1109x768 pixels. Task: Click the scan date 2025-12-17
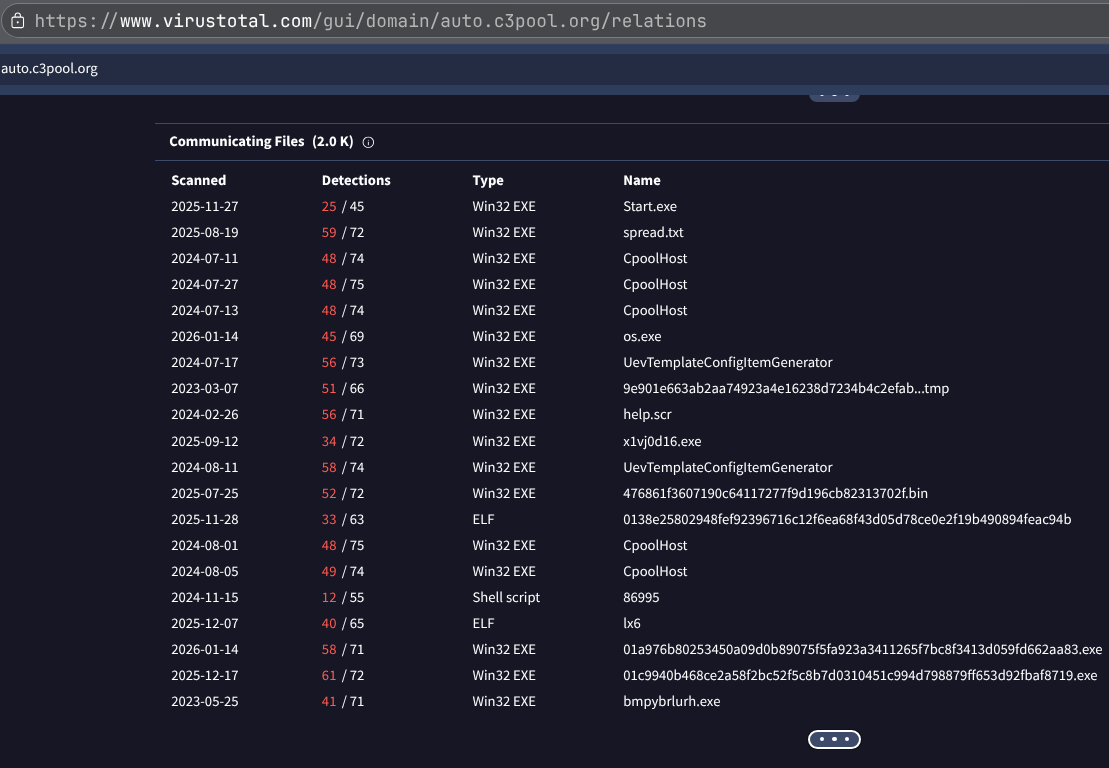[204, 675]
